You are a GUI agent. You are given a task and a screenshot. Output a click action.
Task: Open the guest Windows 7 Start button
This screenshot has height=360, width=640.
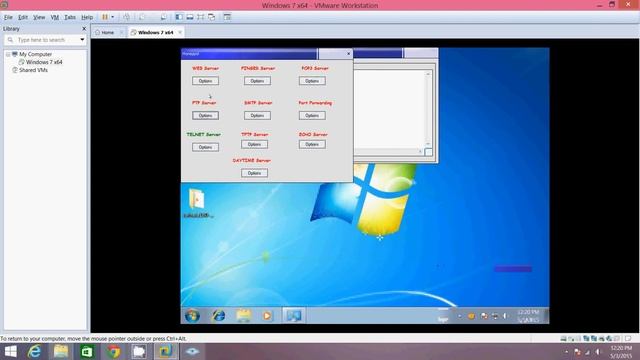(x=192, y=316)
